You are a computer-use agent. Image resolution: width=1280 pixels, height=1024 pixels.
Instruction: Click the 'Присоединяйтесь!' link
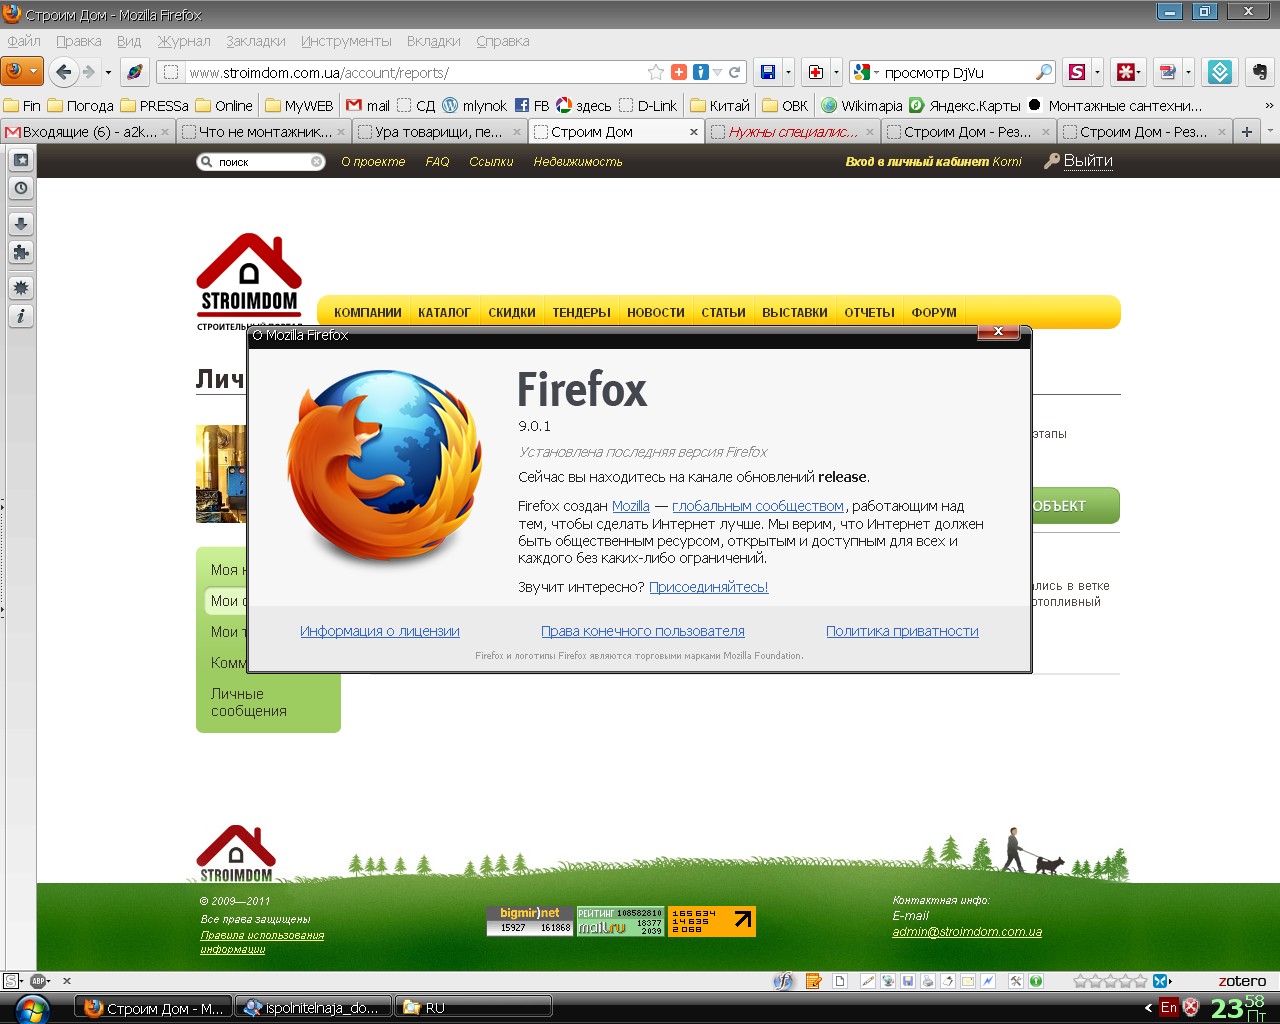coord(709,587)
